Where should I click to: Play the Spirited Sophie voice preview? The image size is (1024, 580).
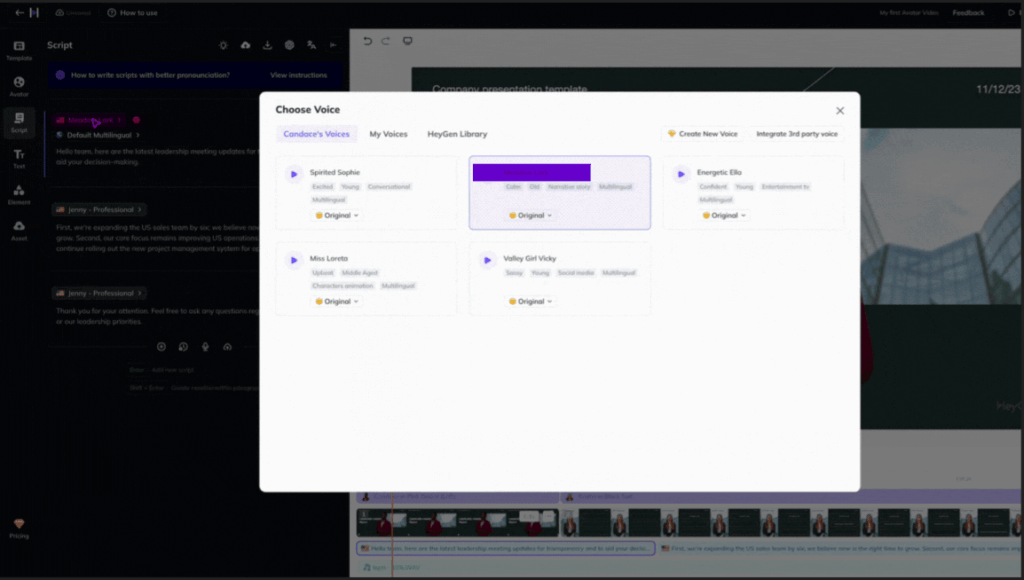tap(294, 174)
